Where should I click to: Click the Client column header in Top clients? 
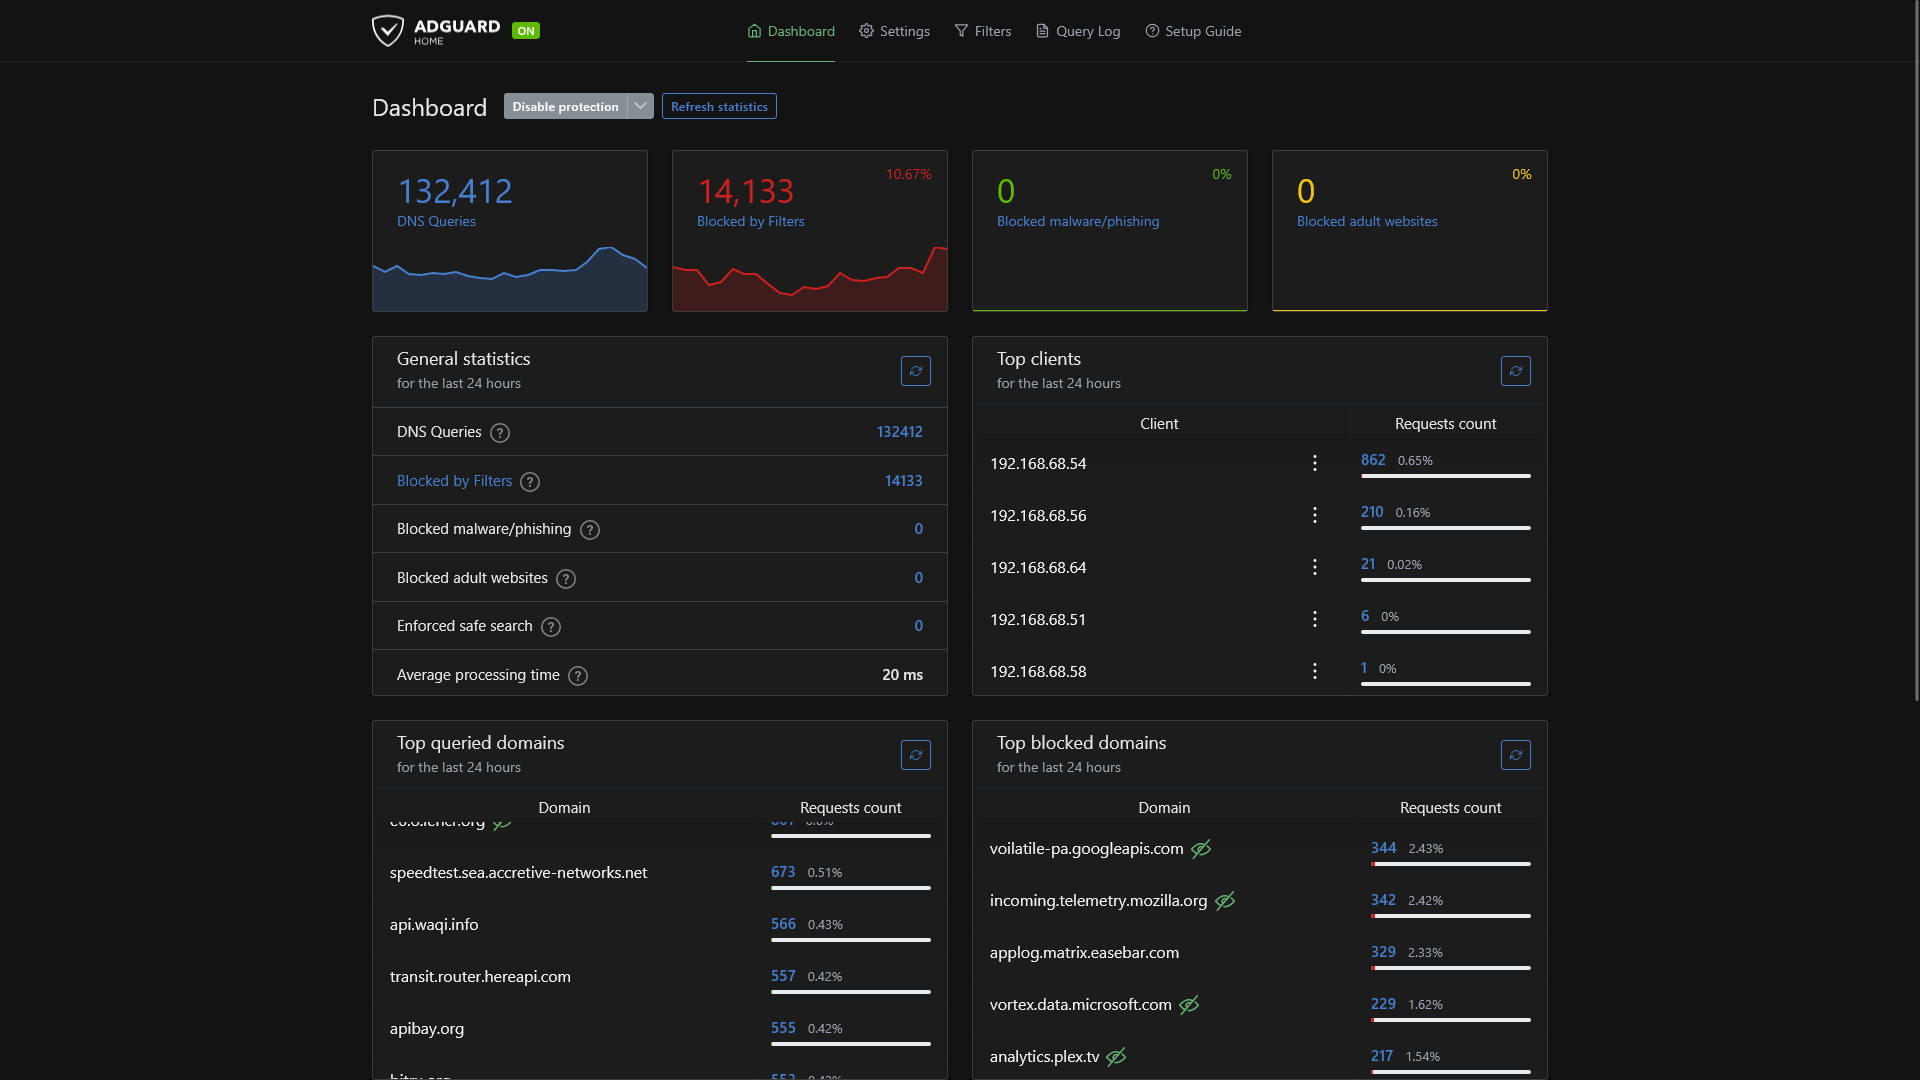[x=1159, y=424]
